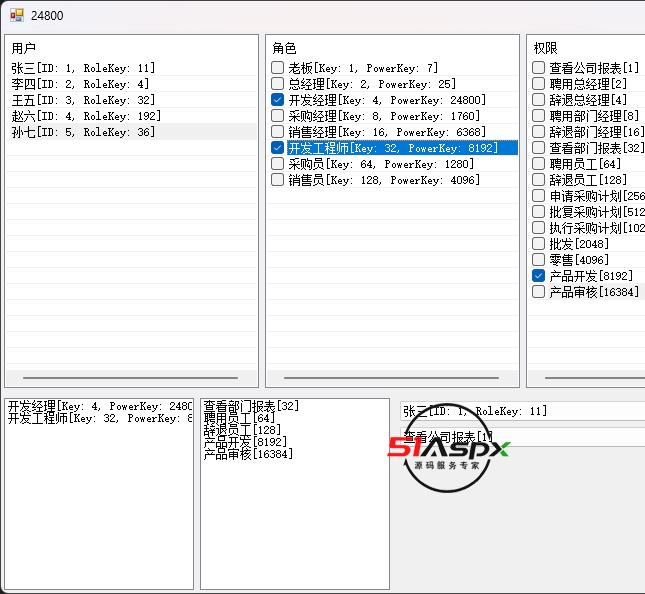Check the 采购经理 role checkbox
Image resolution: width=645 pixels, height=594 pixels.
[x=278, y=116]
